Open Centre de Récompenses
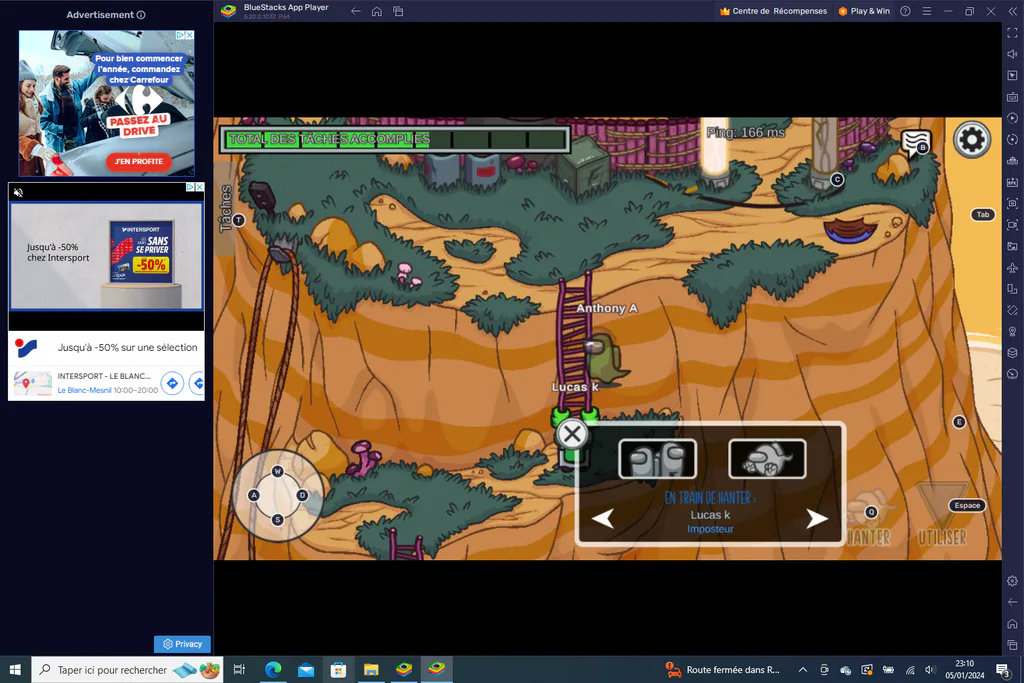This screenshot has width=1024, height=683. pyautogui.click(x=773, y=11)
